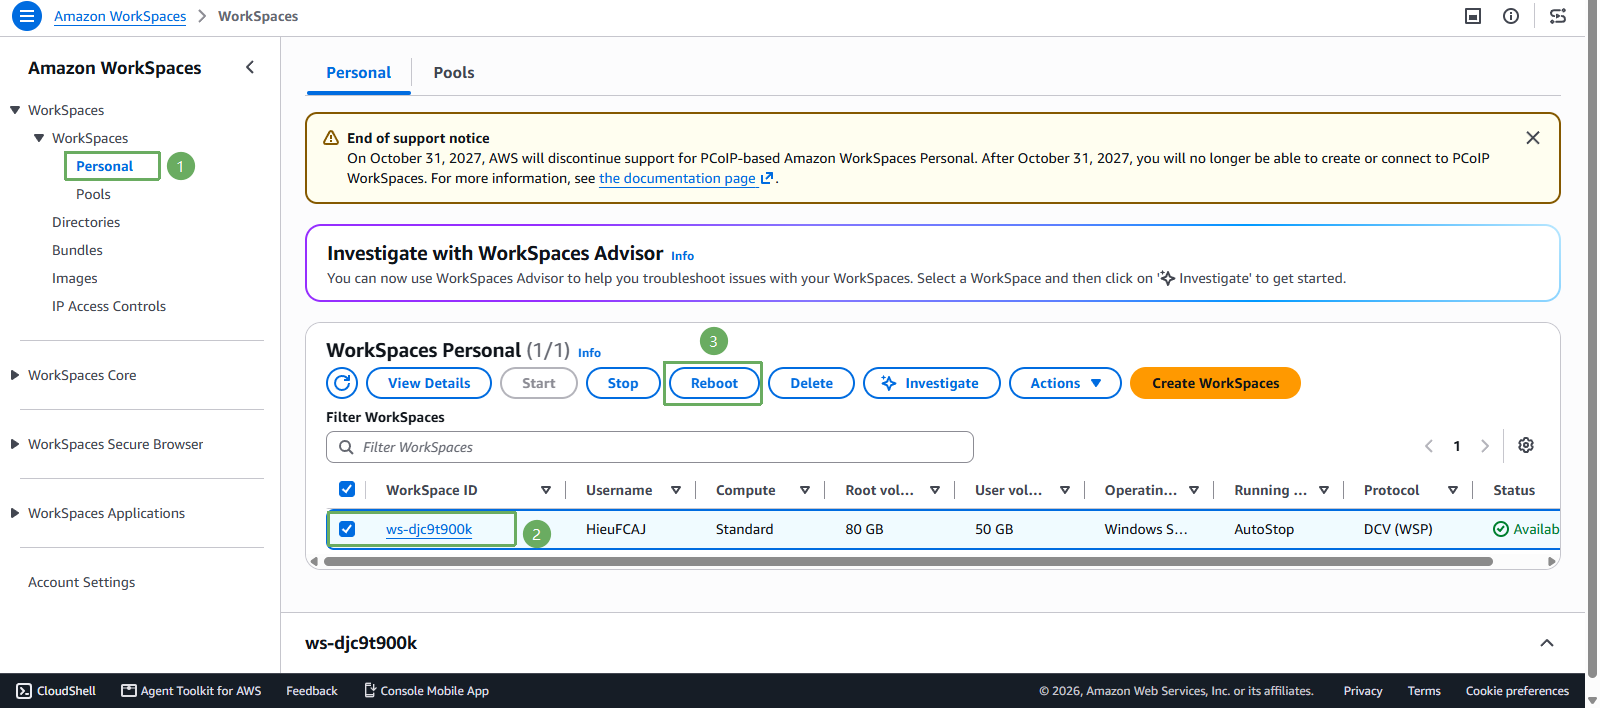Click the circled info icon in top bar
Viewport: 1600px width, 708px height.
pyautogui.click(x=1511, y=16)
